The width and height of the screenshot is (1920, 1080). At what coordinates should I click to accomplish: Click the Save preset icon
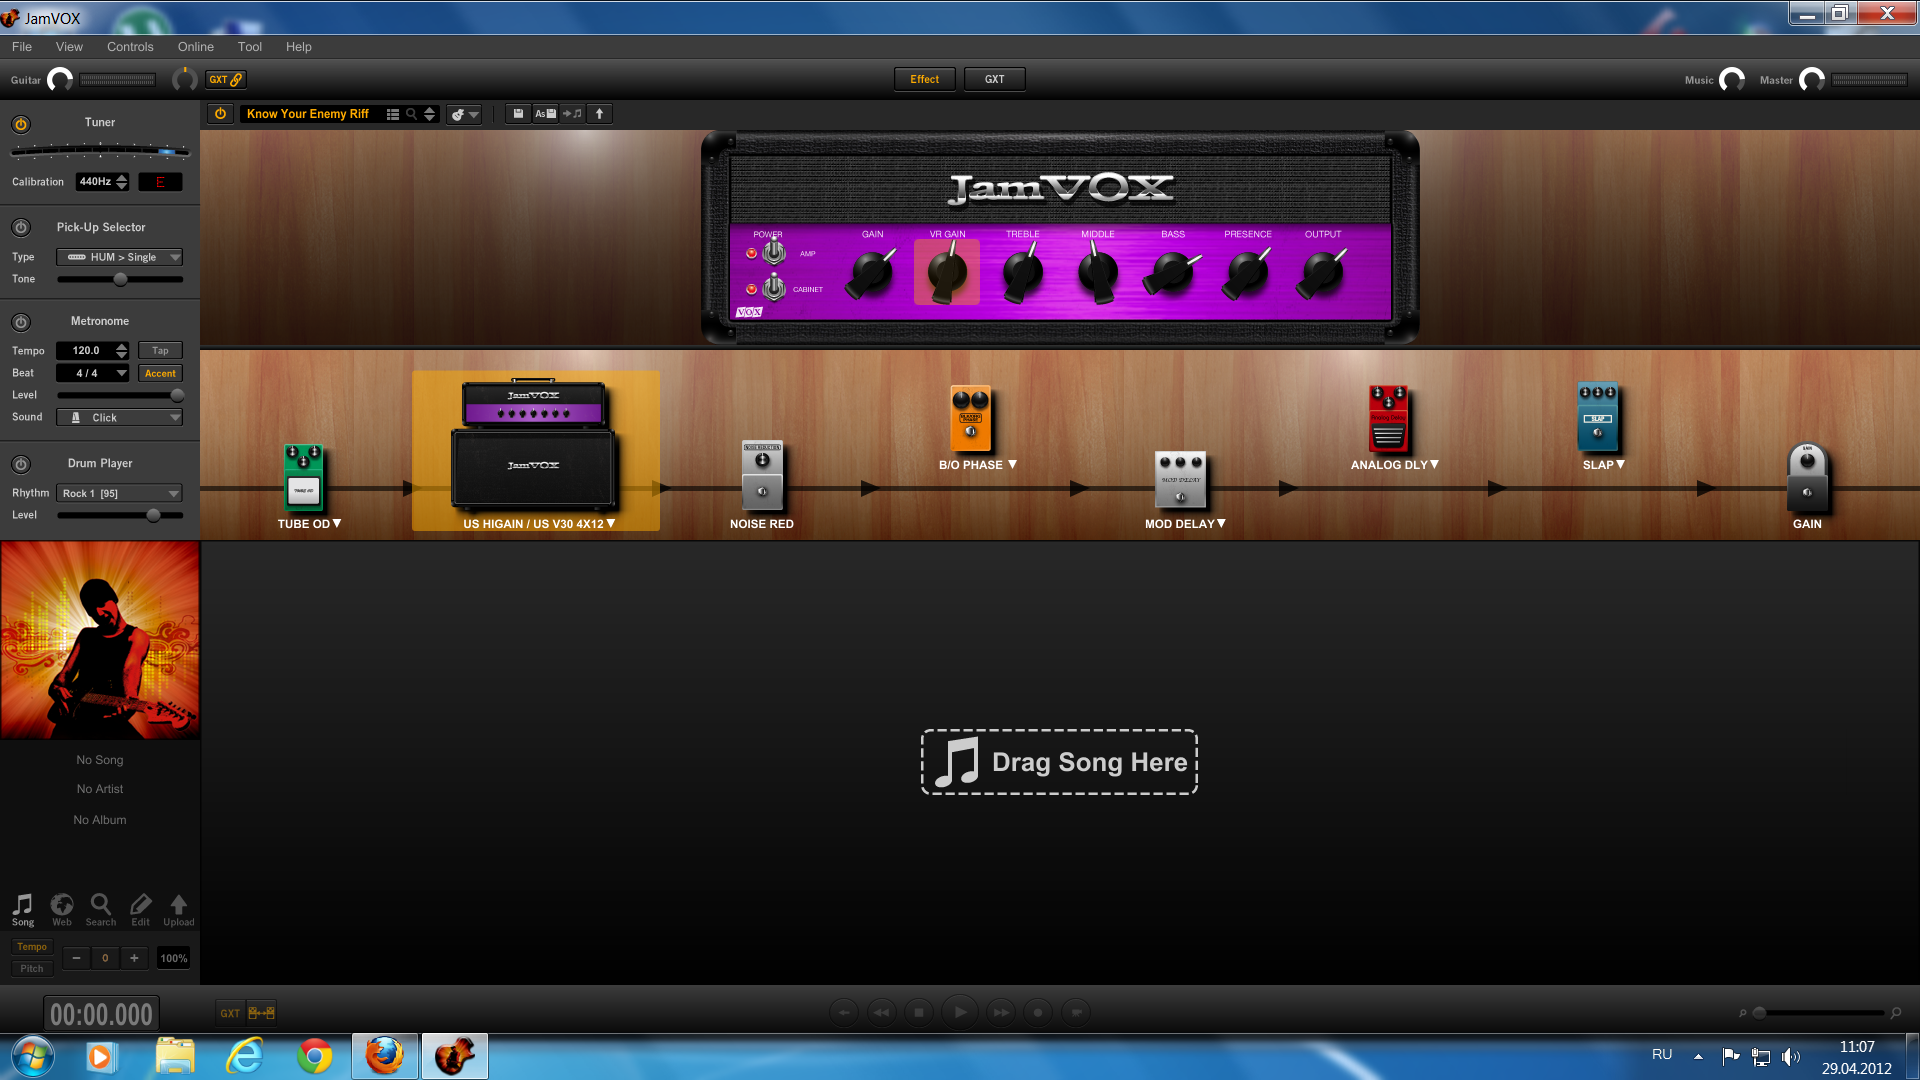pos(518,114)
